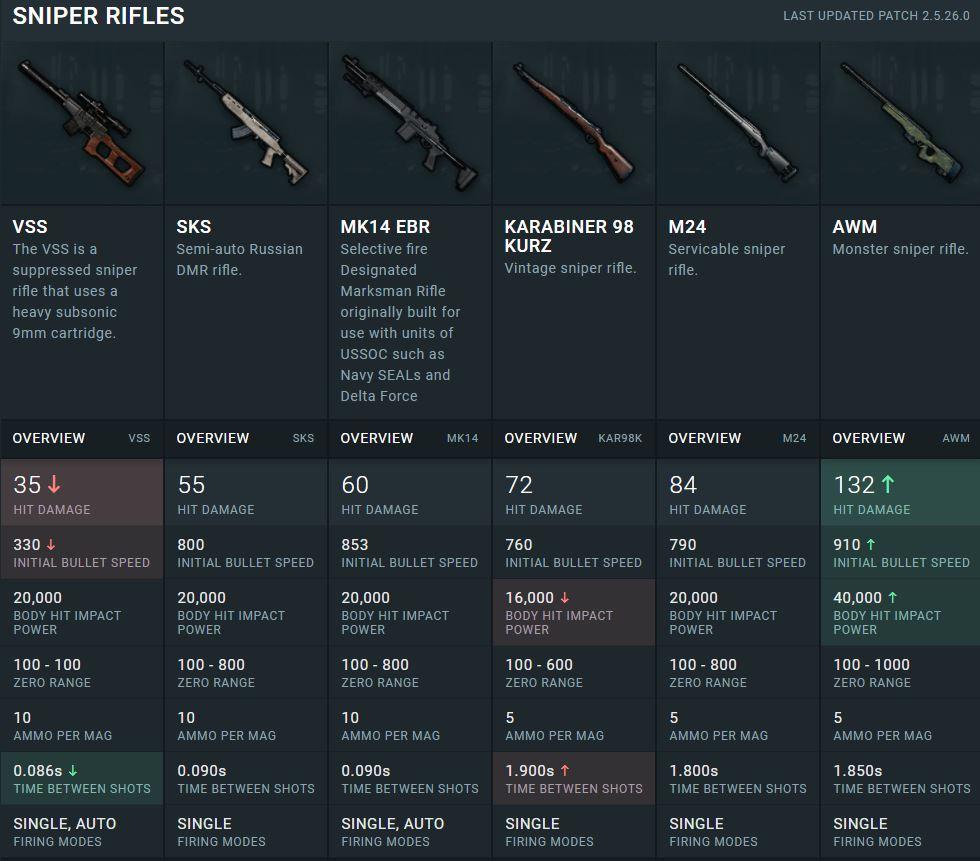The height and width of the screenshot is (861, 980).
Task: Click the Kar98k zero range 100 - 600
Action: tap(539, 664)
